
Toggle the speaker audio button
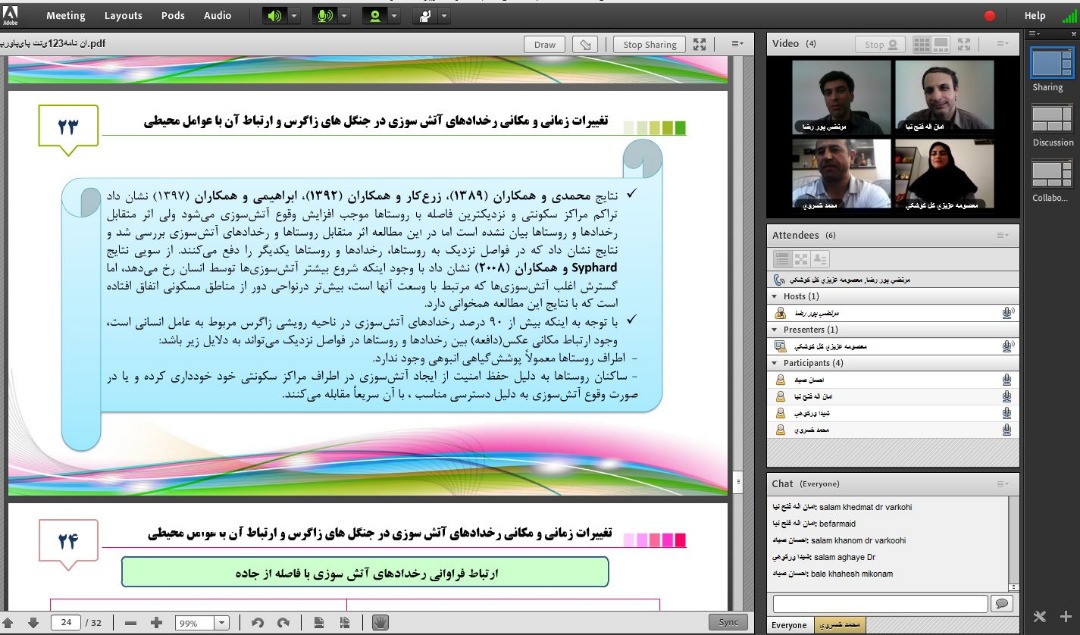point(274,16)
